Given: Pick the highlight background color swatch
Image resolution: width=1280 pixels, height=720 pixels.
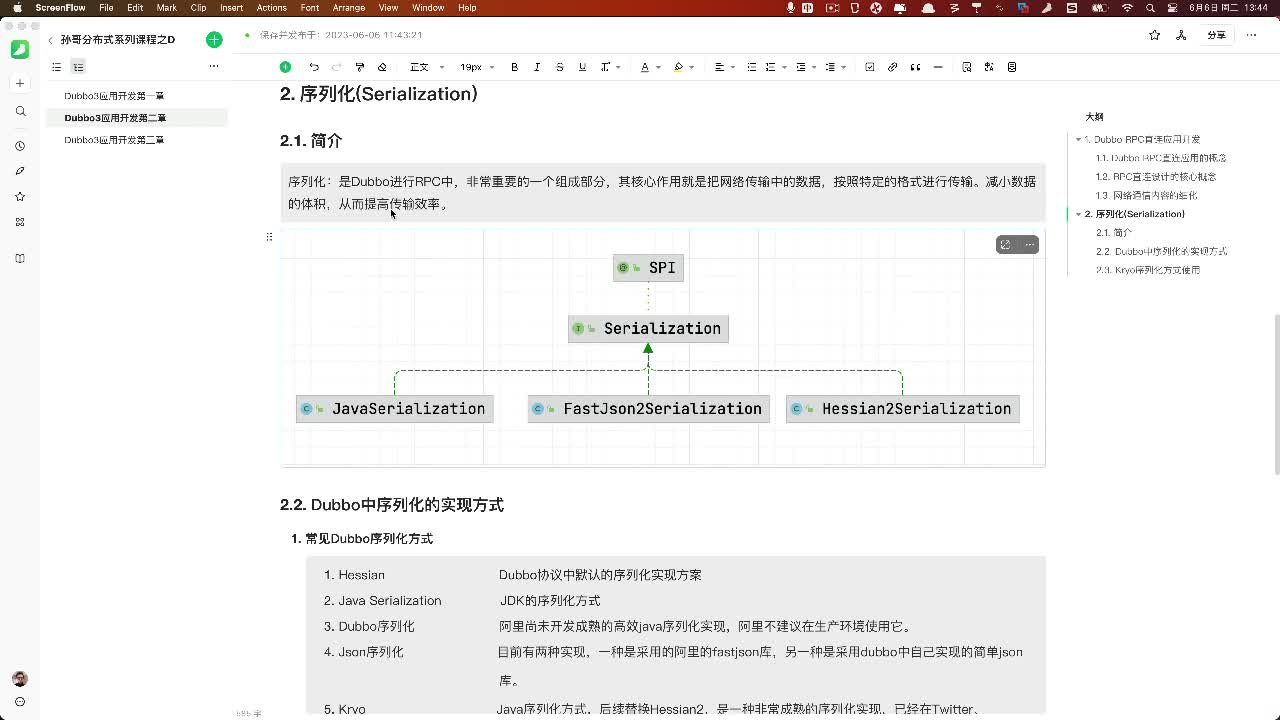Looking at the screenshot, I should (x=678, y=67).
